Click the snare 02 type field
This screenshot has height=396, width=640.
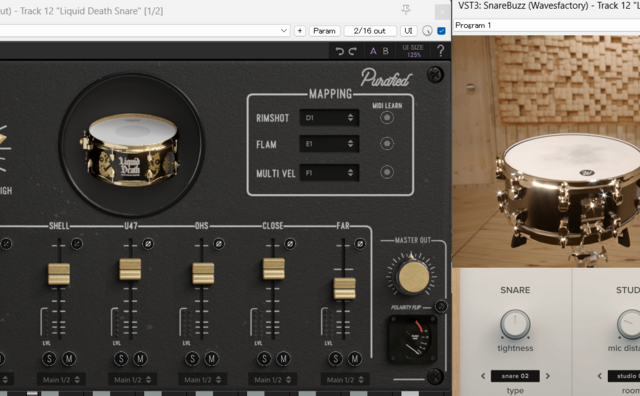[515, 376]
